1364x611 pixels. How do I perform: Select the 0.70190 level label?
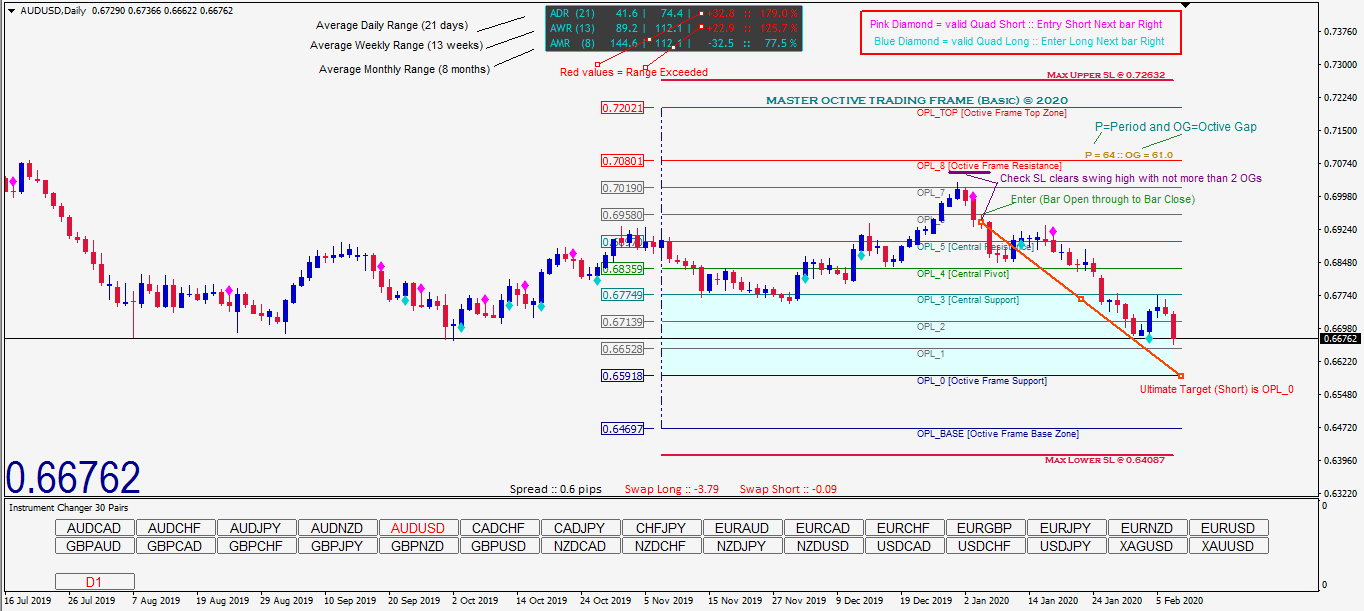pos(622,187)
